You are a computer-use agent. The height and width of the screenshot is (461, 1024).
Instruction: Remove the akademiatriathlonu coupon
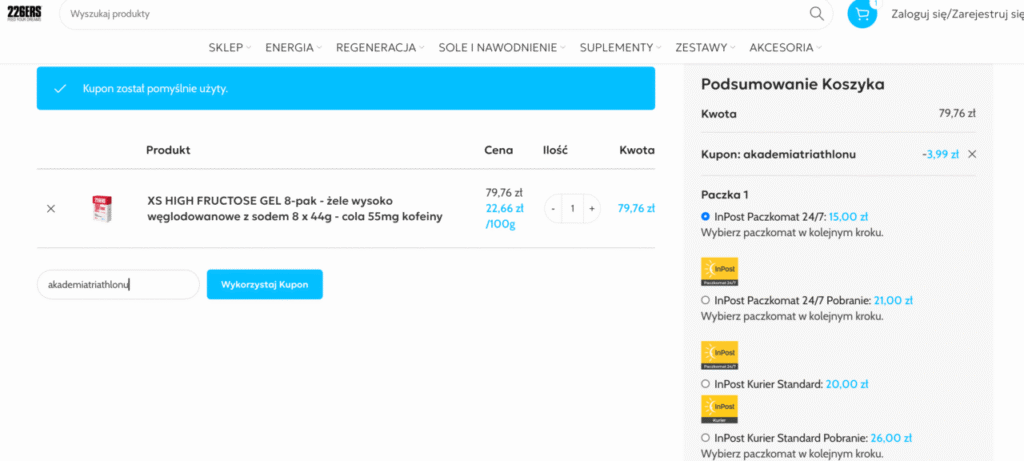point(972,154)
